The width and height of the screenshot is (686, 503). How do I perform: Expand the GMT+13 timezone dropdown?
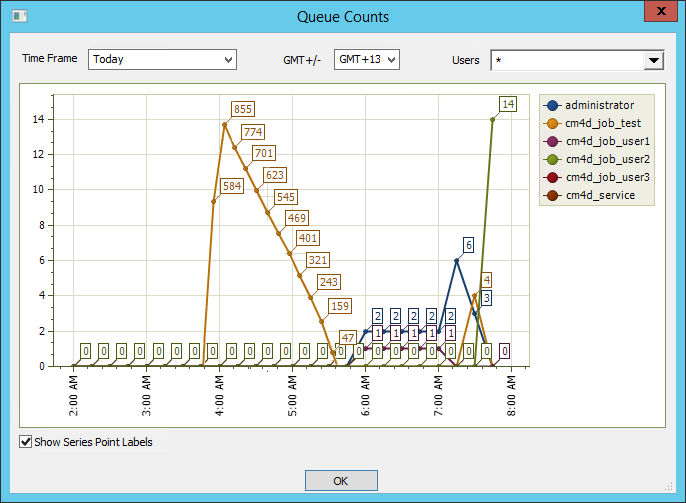coord(391,60)
